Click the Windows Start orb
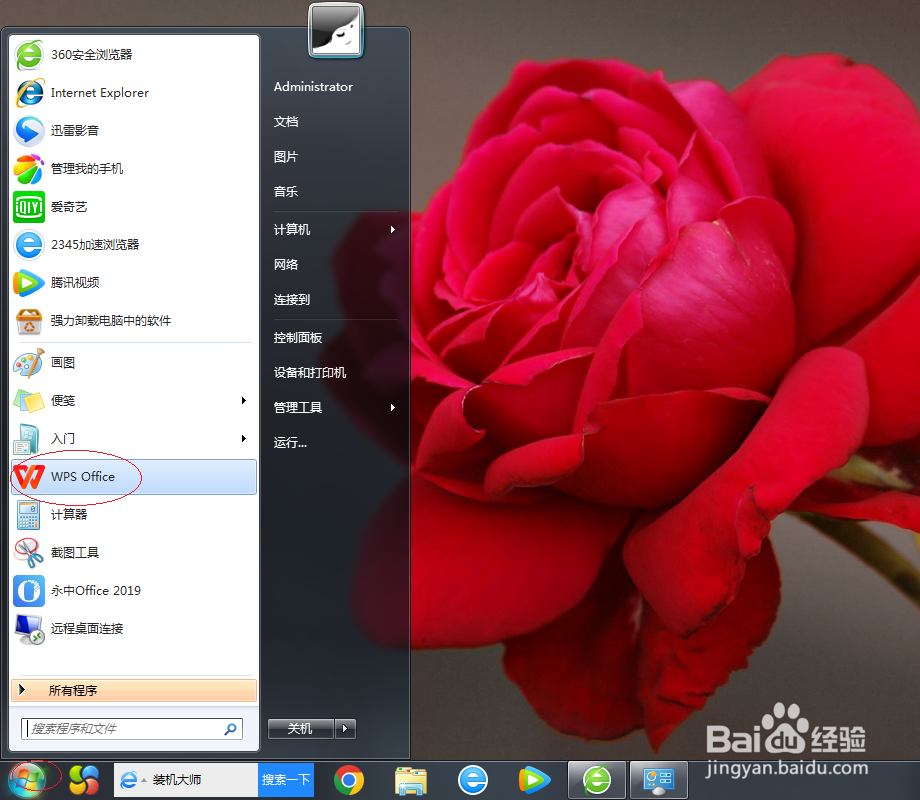920x800 pixels. point(27,780)
